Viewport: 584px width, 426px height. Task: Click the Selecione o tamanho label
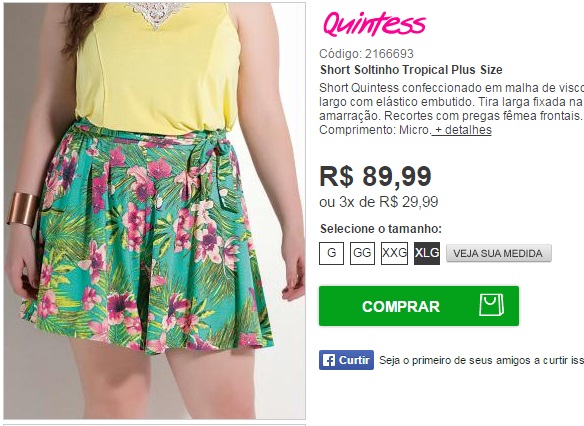click(381, 228)
